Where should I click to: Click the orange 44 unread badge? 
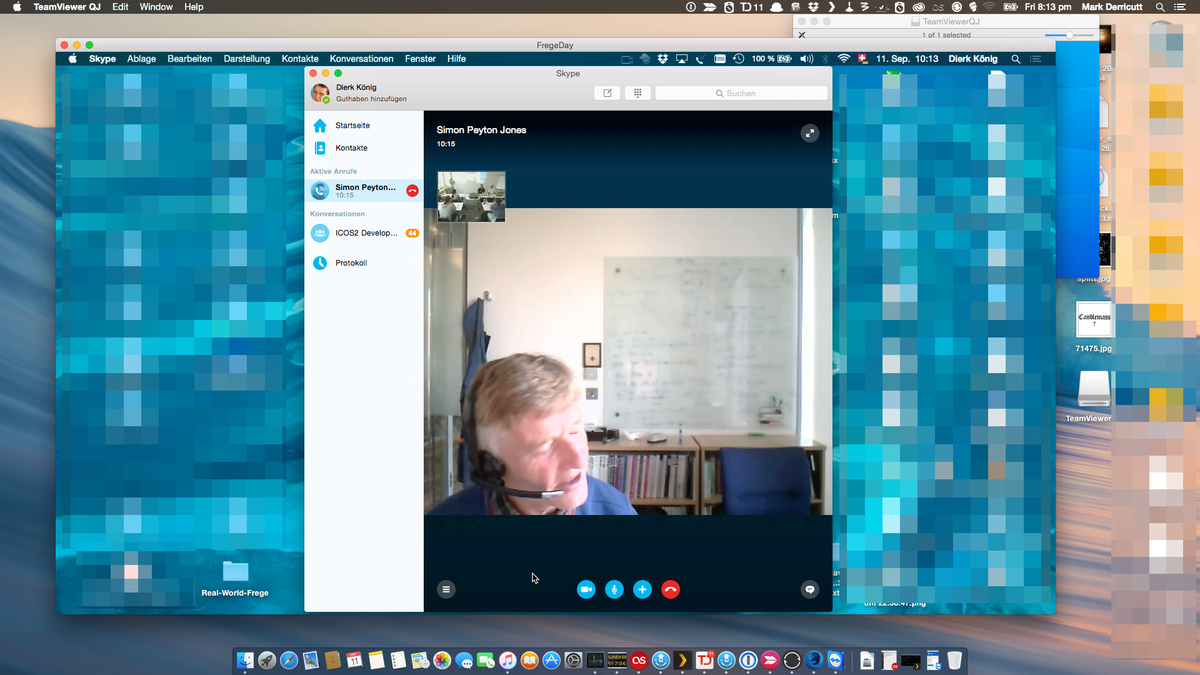pyautogui.click(x=412, y=233)
